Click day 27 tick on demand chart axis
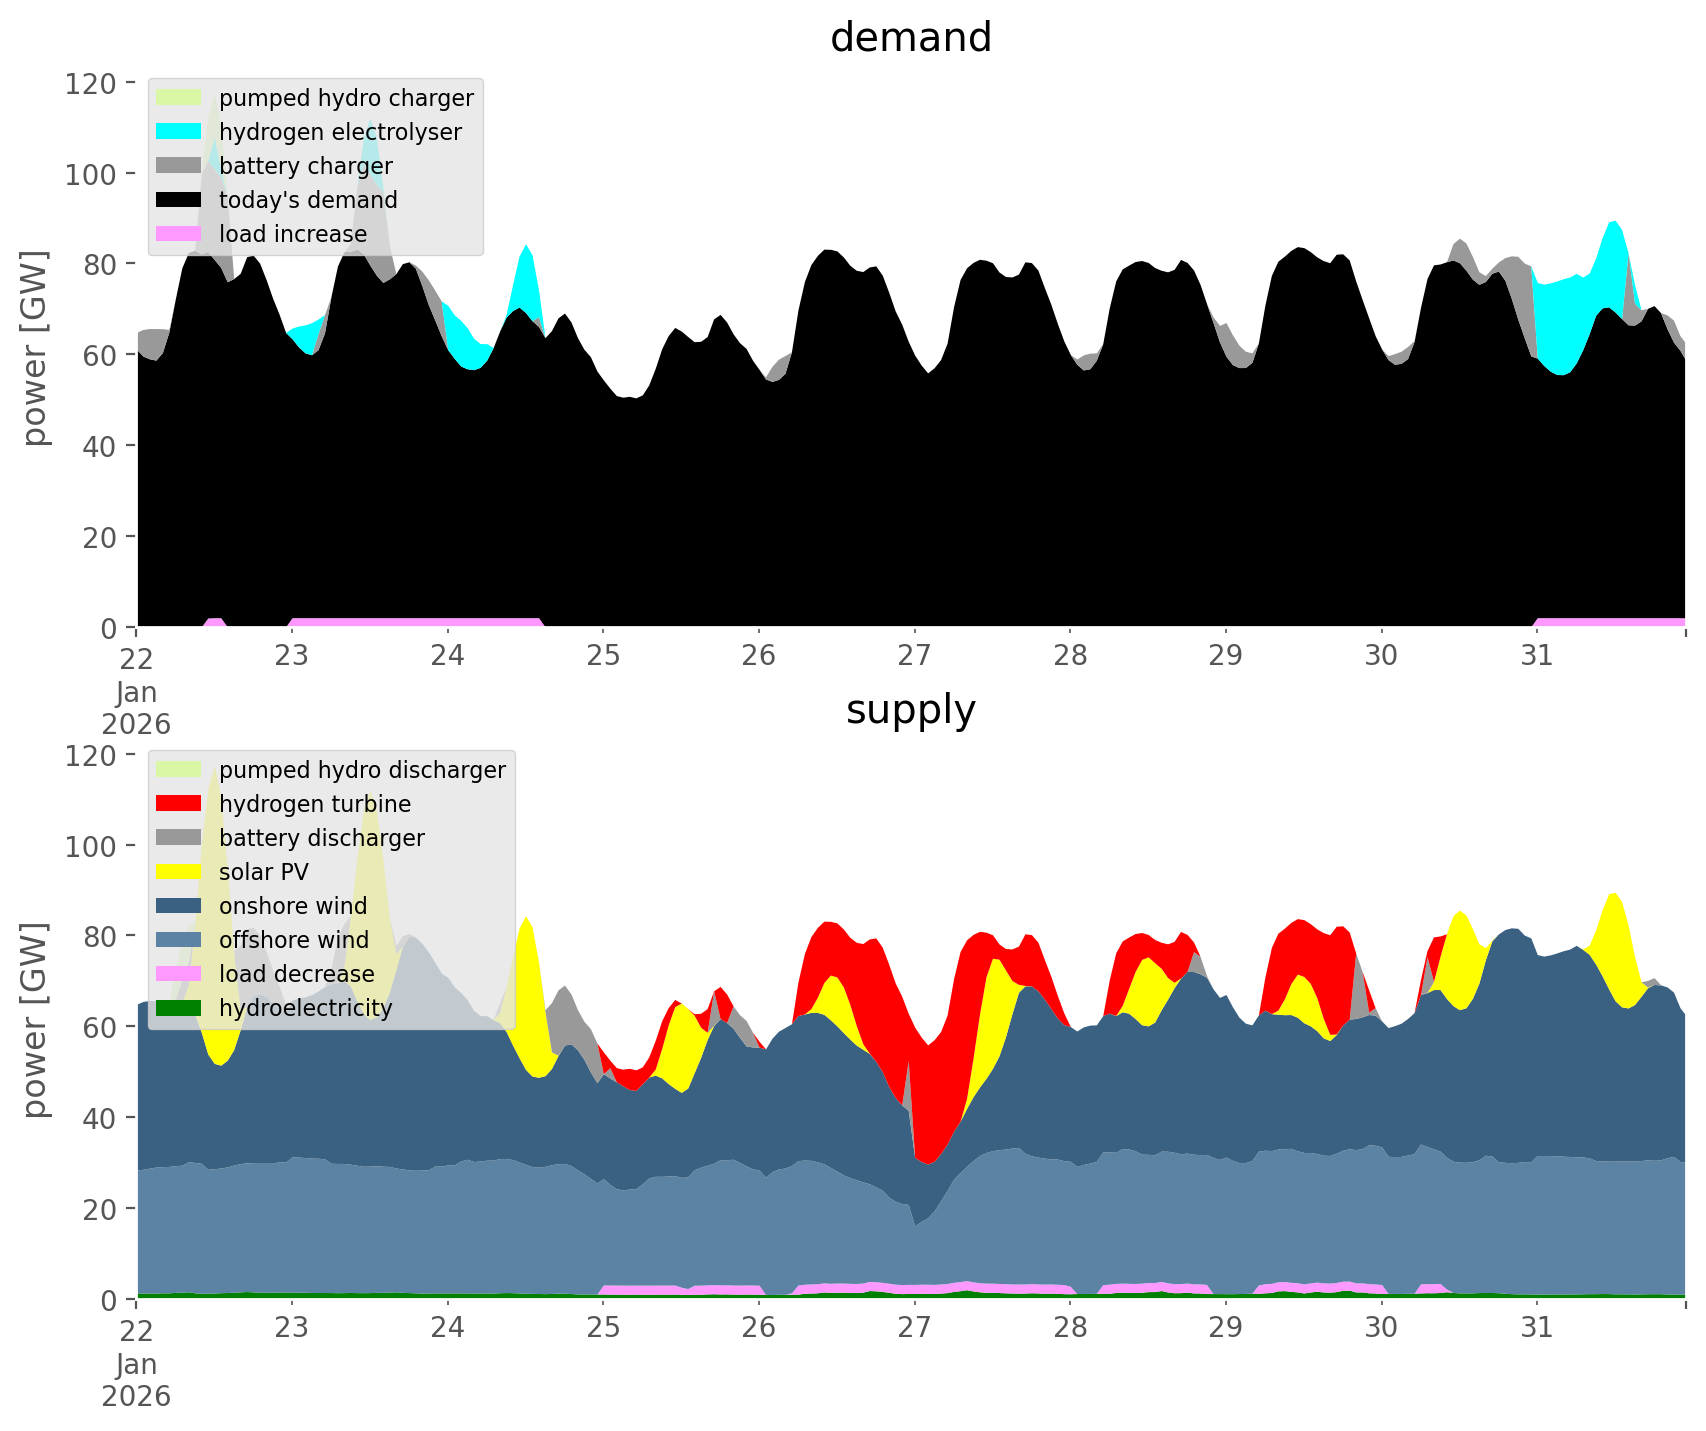 tap(914, 656)
